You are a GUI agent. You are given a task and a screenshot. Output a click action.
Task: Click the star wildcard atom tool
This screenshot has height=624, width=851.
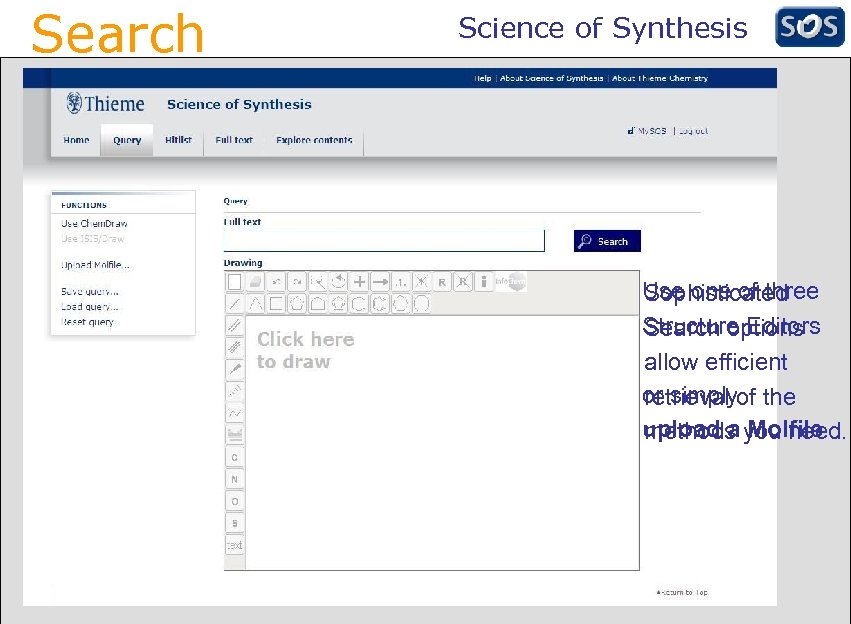coord(421,282)
